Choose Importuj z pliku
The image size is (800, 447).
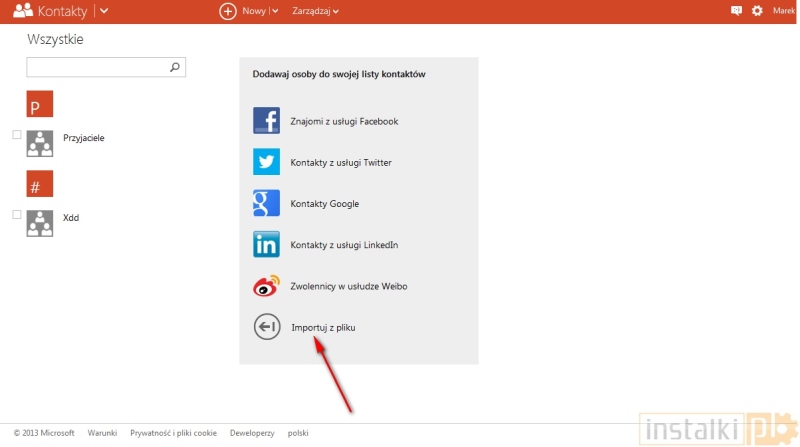coord(323,328)
